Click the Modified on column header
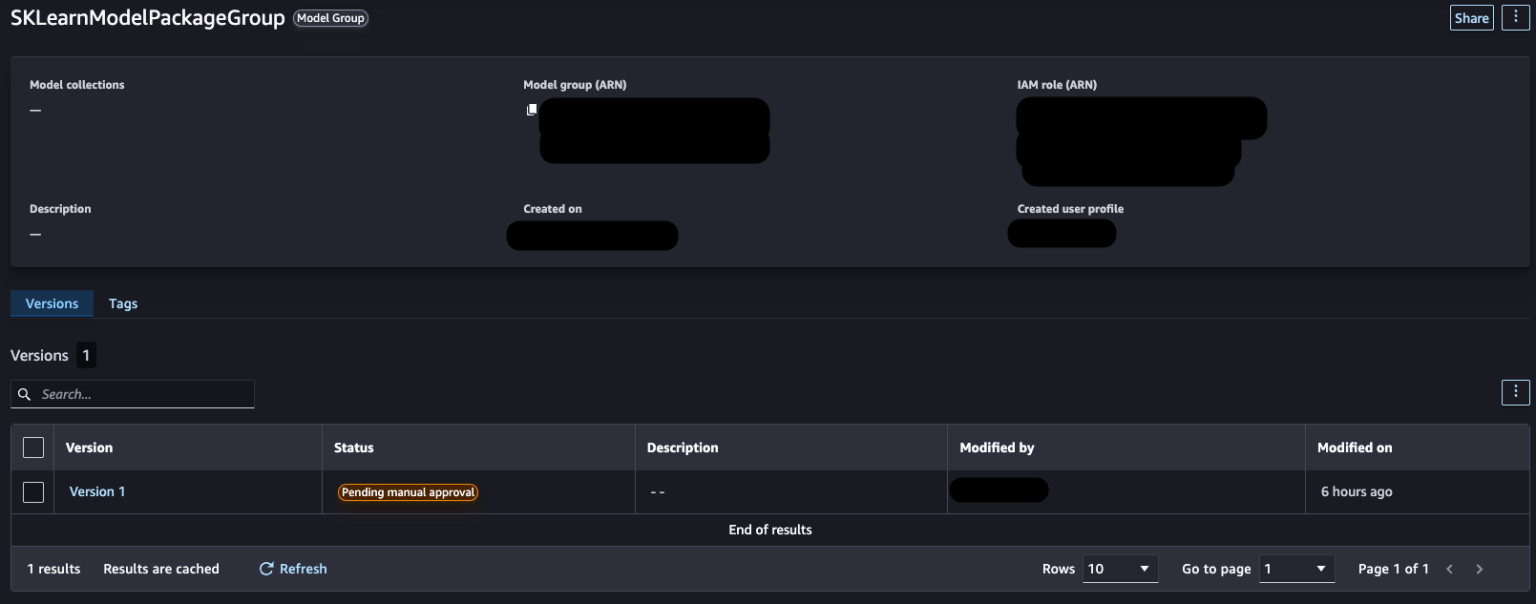The image size is (1536, 604). 1354,448
